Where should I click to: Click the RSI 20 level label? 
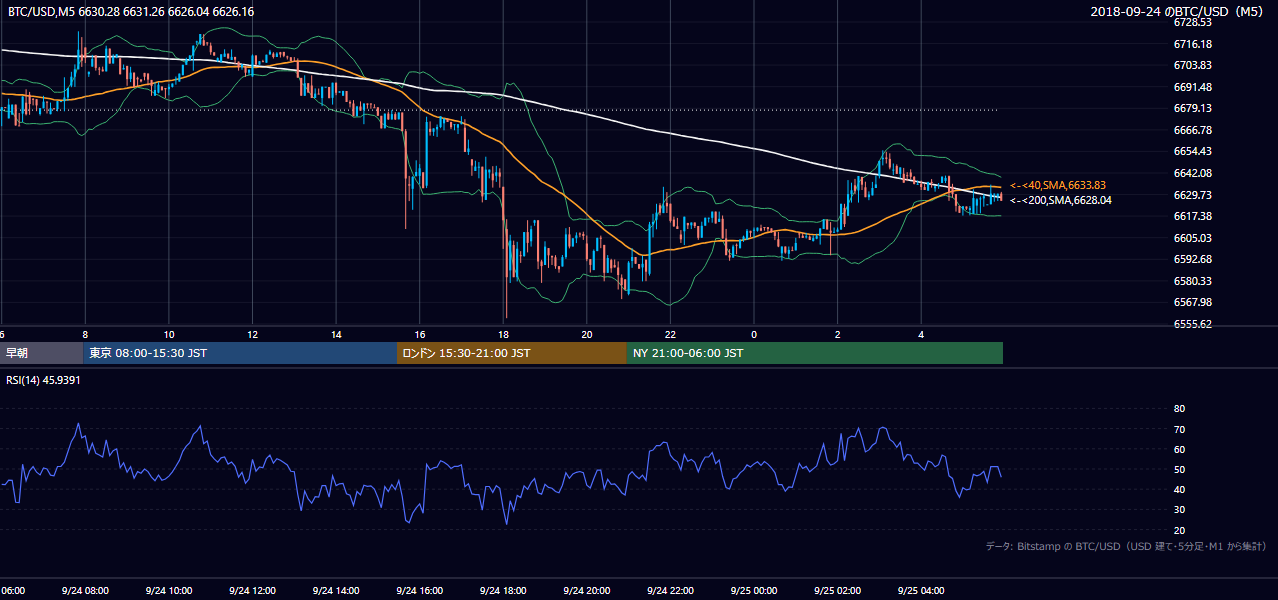(1180, 530)
